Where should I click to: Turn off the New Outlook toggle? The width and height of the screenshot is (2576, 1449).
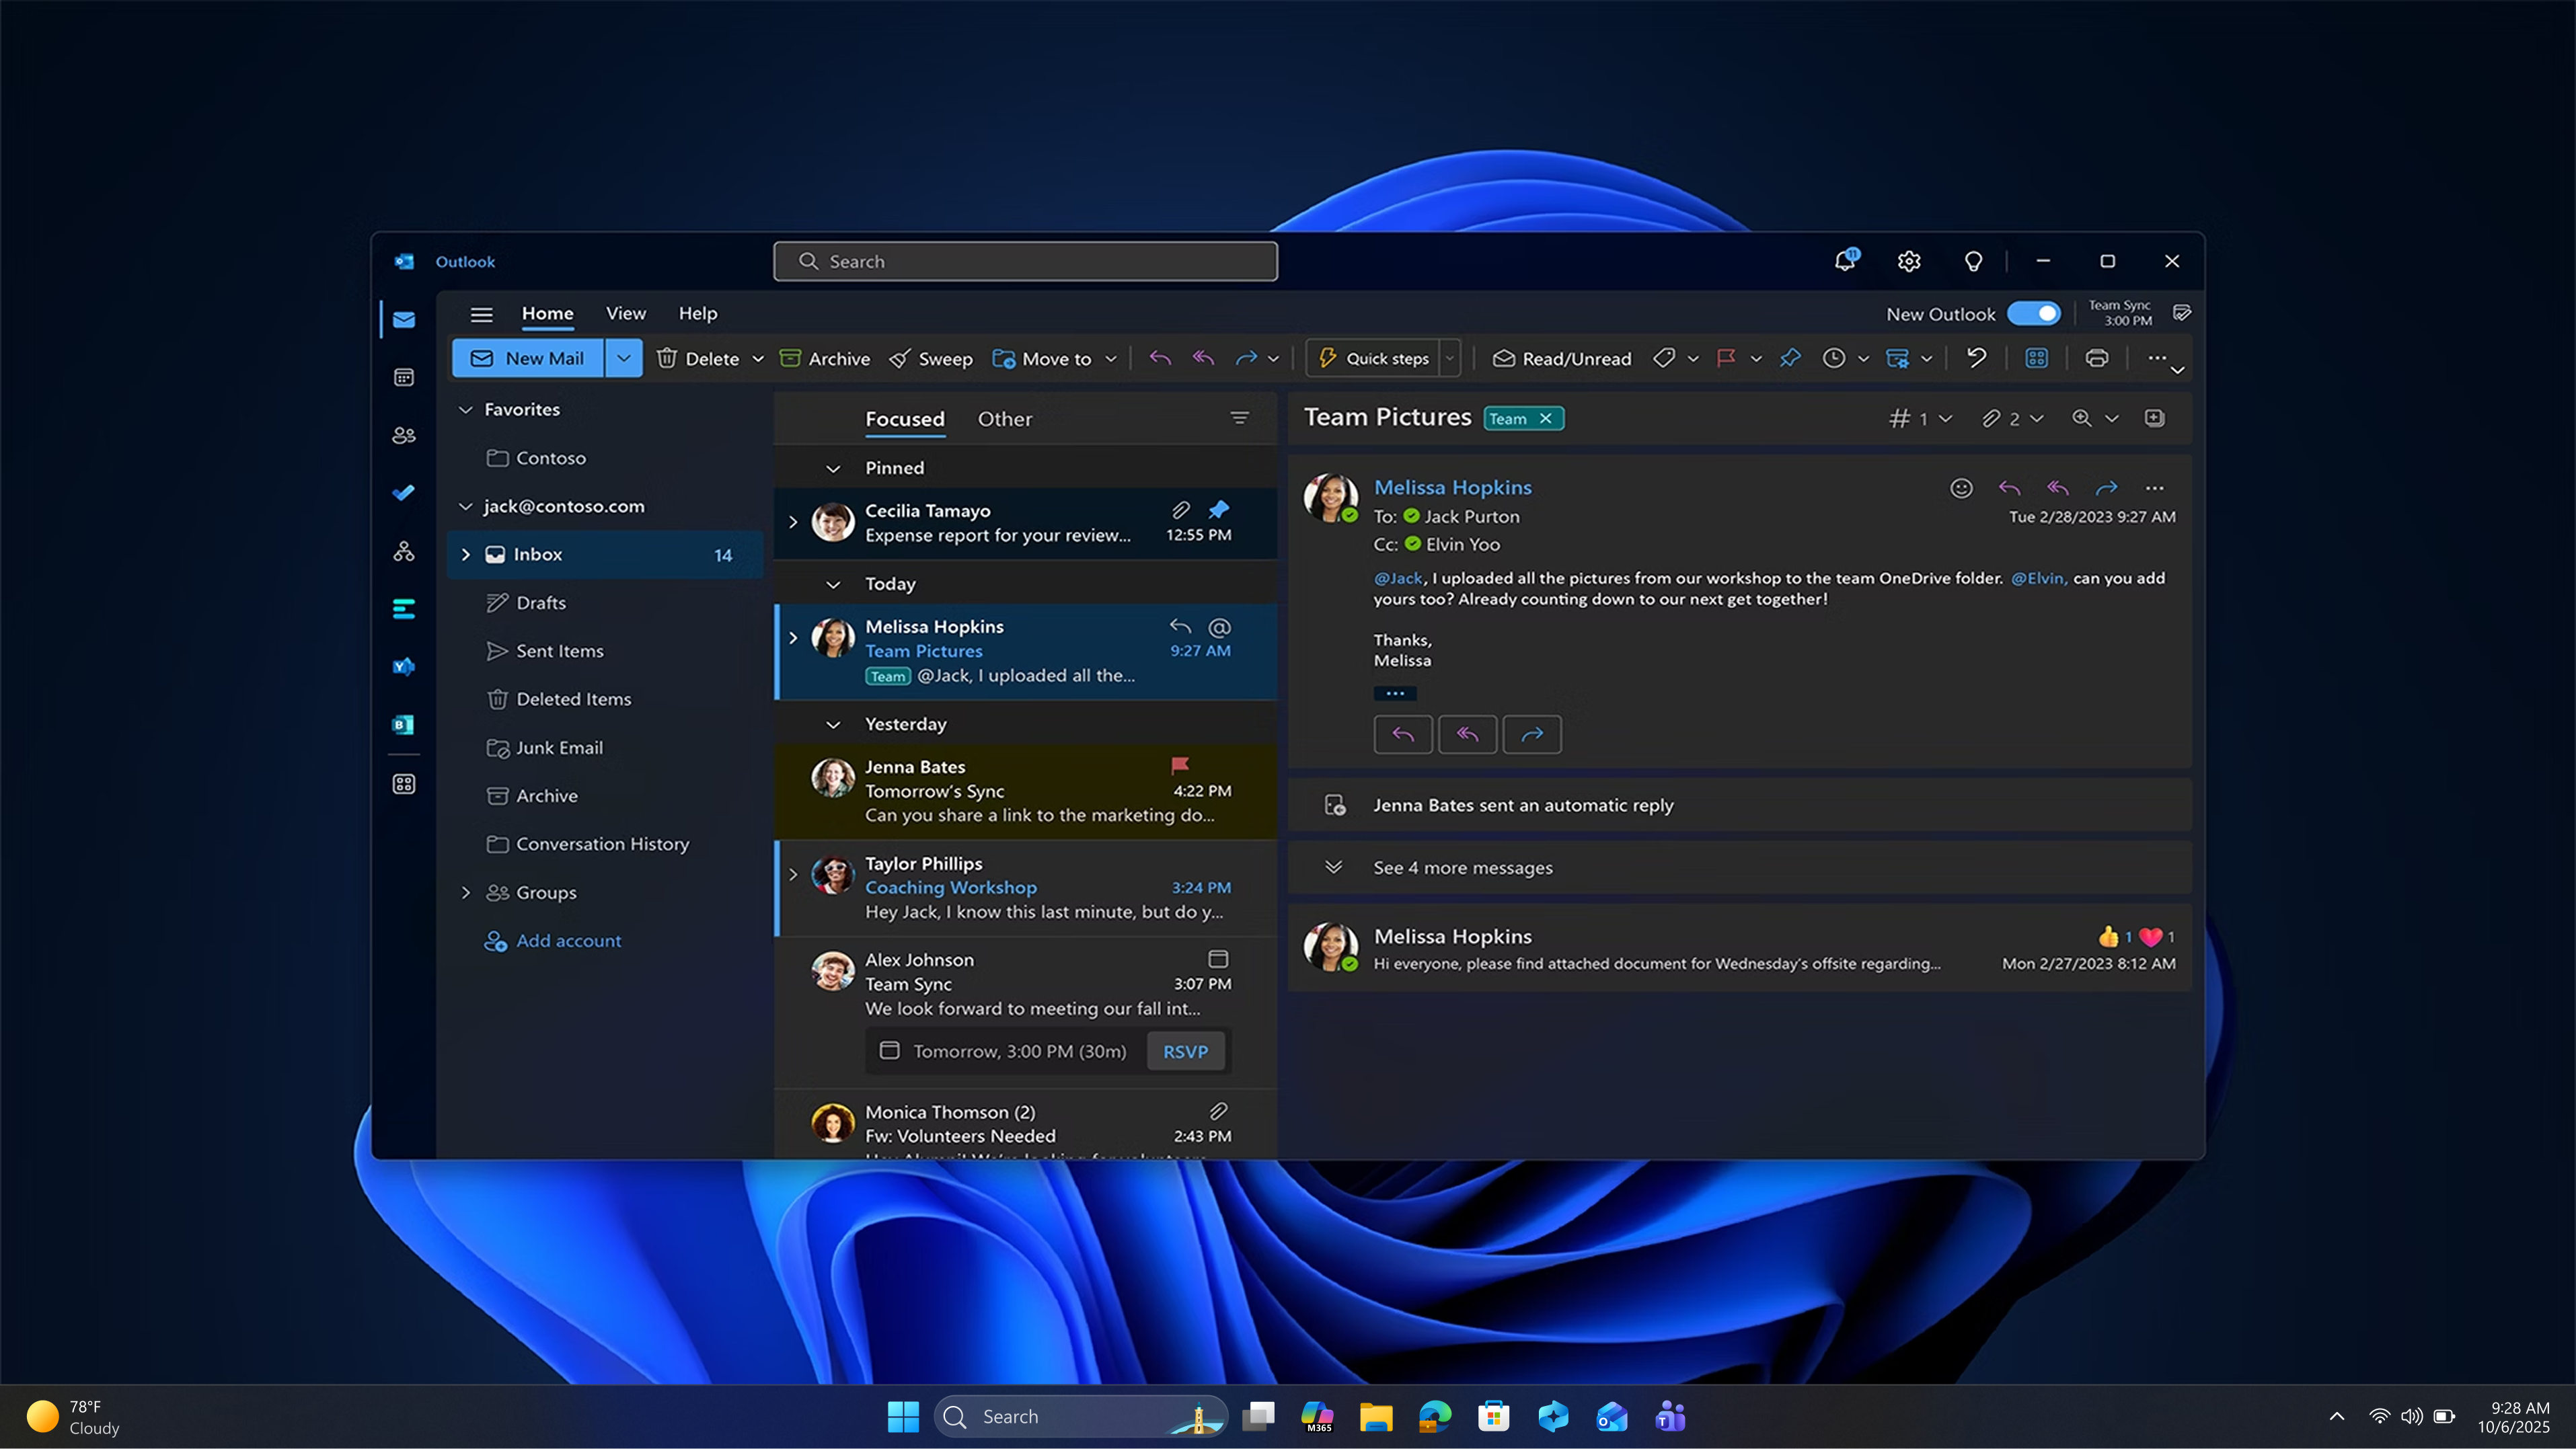[x=2035, y=313]
